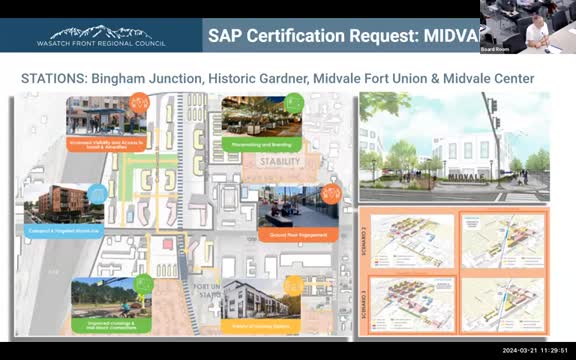Click the 'STABILITY' text on the map
The height and width of the screenshot is (360, 576).
tap(280, 161)
